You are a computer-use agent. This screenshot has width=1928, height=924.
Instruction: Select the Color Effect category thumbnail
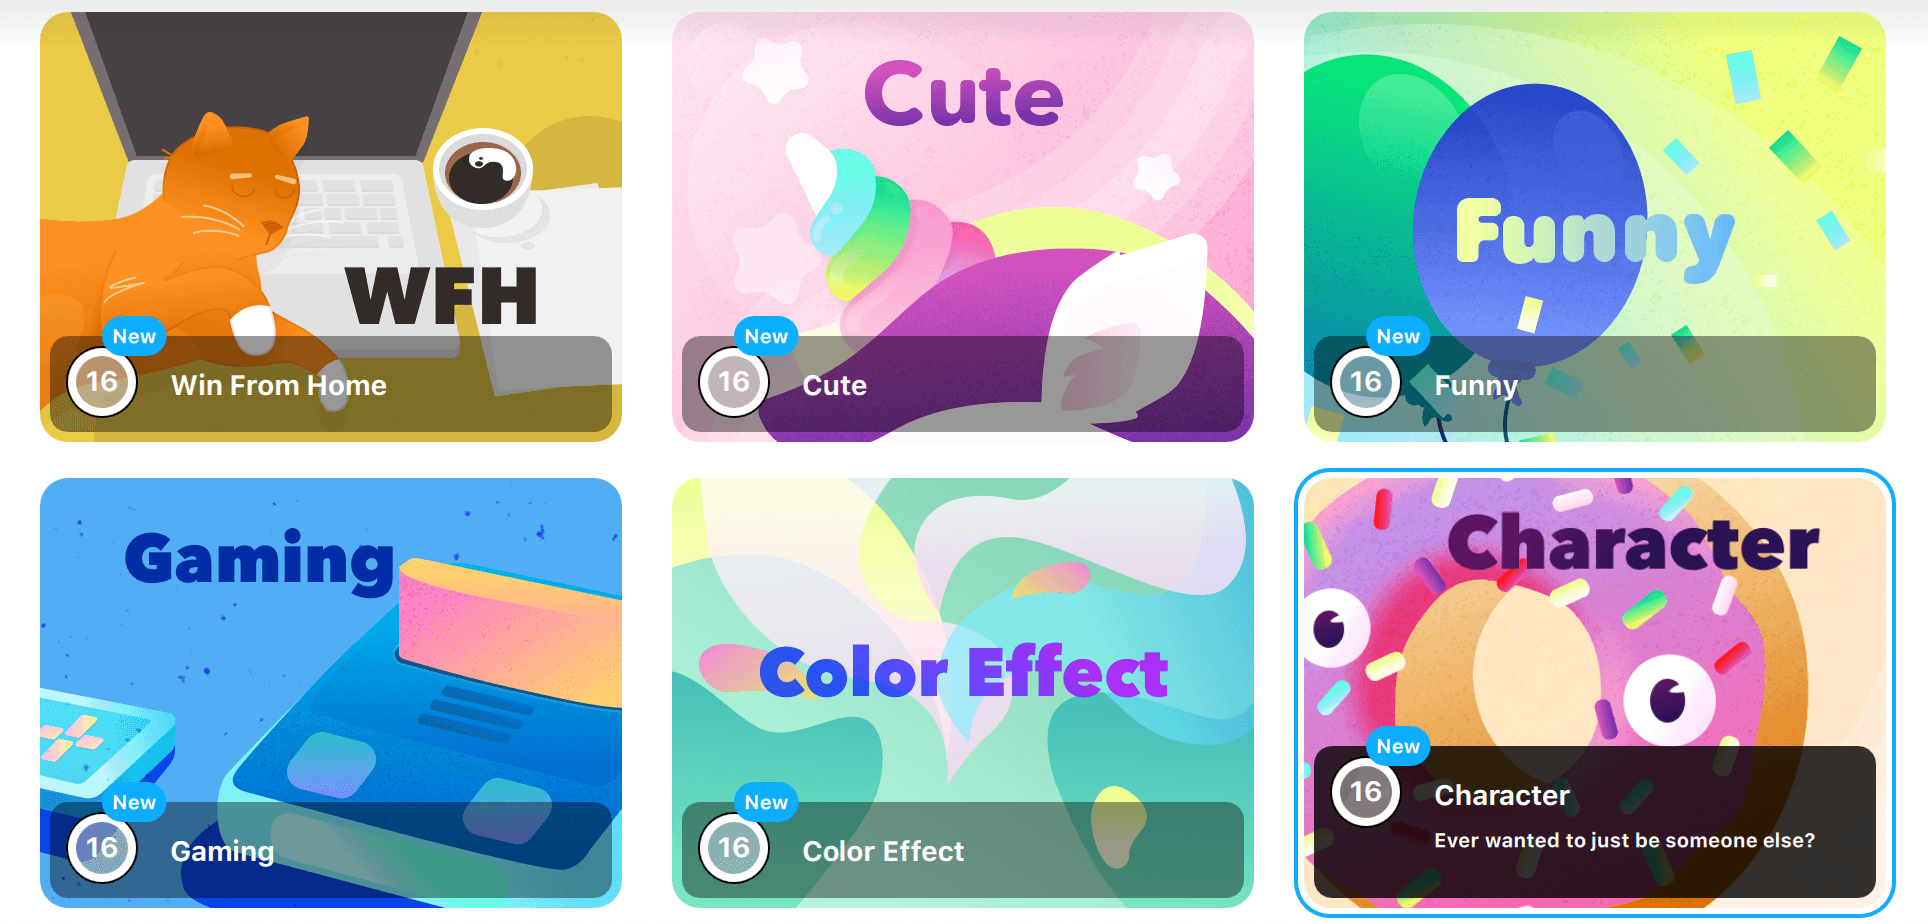pos(963,693)
